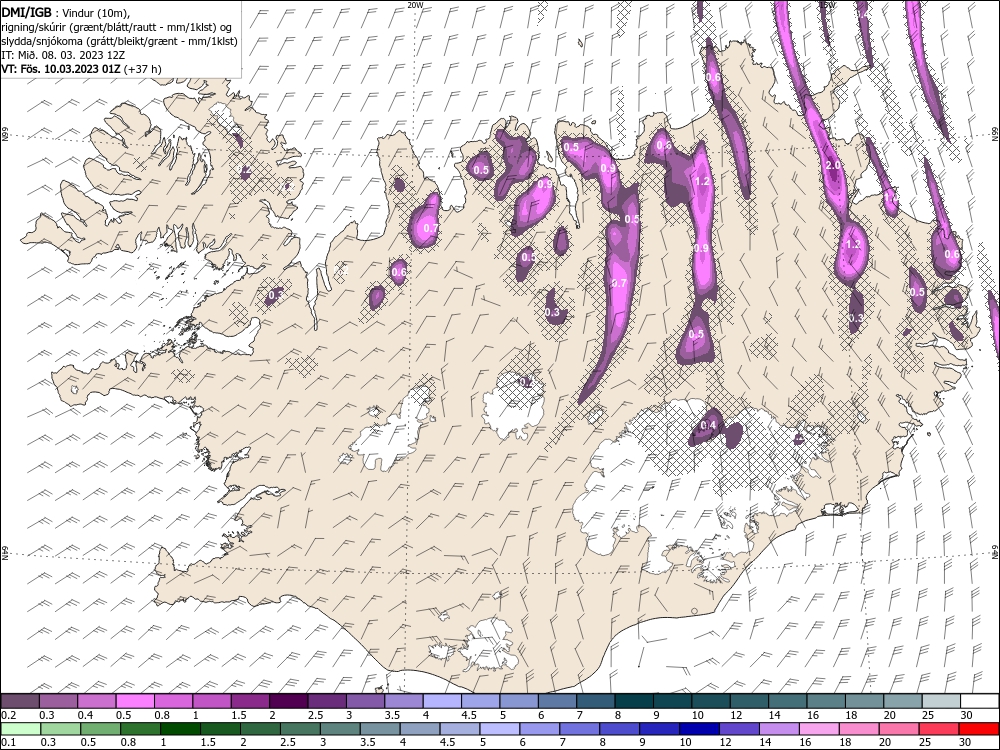This screenshot has height=750, width=1000.
Task: Click the '0.4' value over the glacier area
Action: [708, 425]
